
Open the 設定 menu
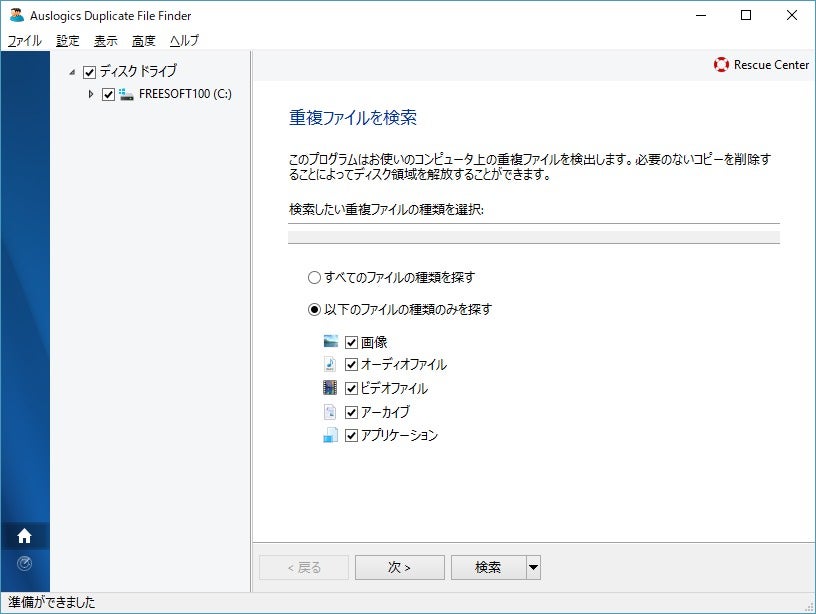point(68,41)
